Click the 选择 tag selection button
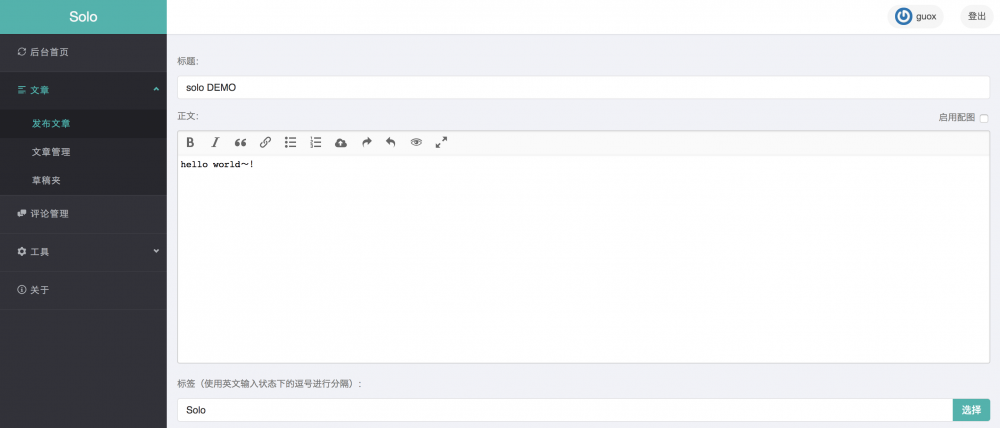This screenshot has height=428, width=1000. point(971,410)
